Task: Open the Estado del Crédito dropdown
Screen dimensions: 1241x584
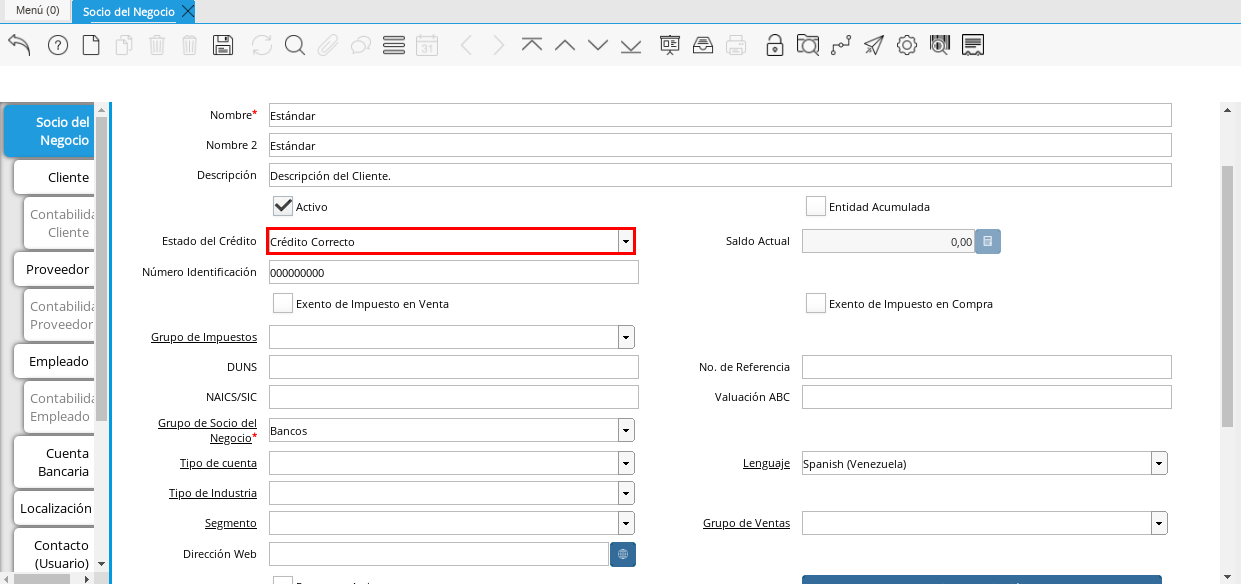Action: pyautogui.click(x=625, y=242)
